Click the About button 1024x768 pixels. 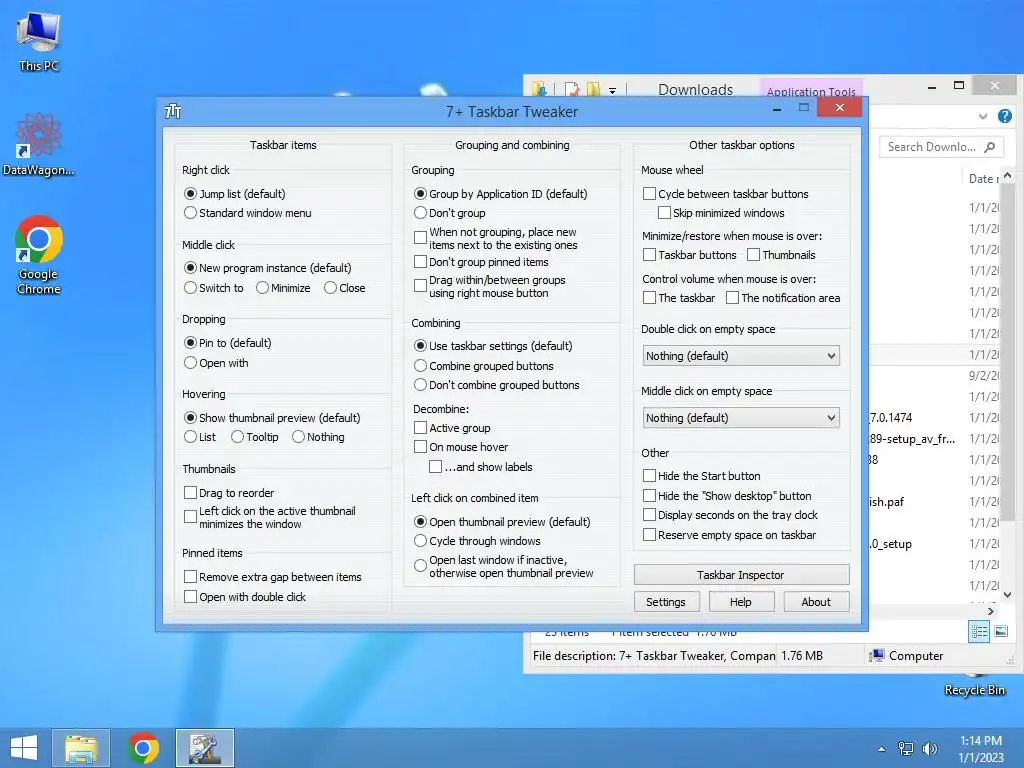816,601
